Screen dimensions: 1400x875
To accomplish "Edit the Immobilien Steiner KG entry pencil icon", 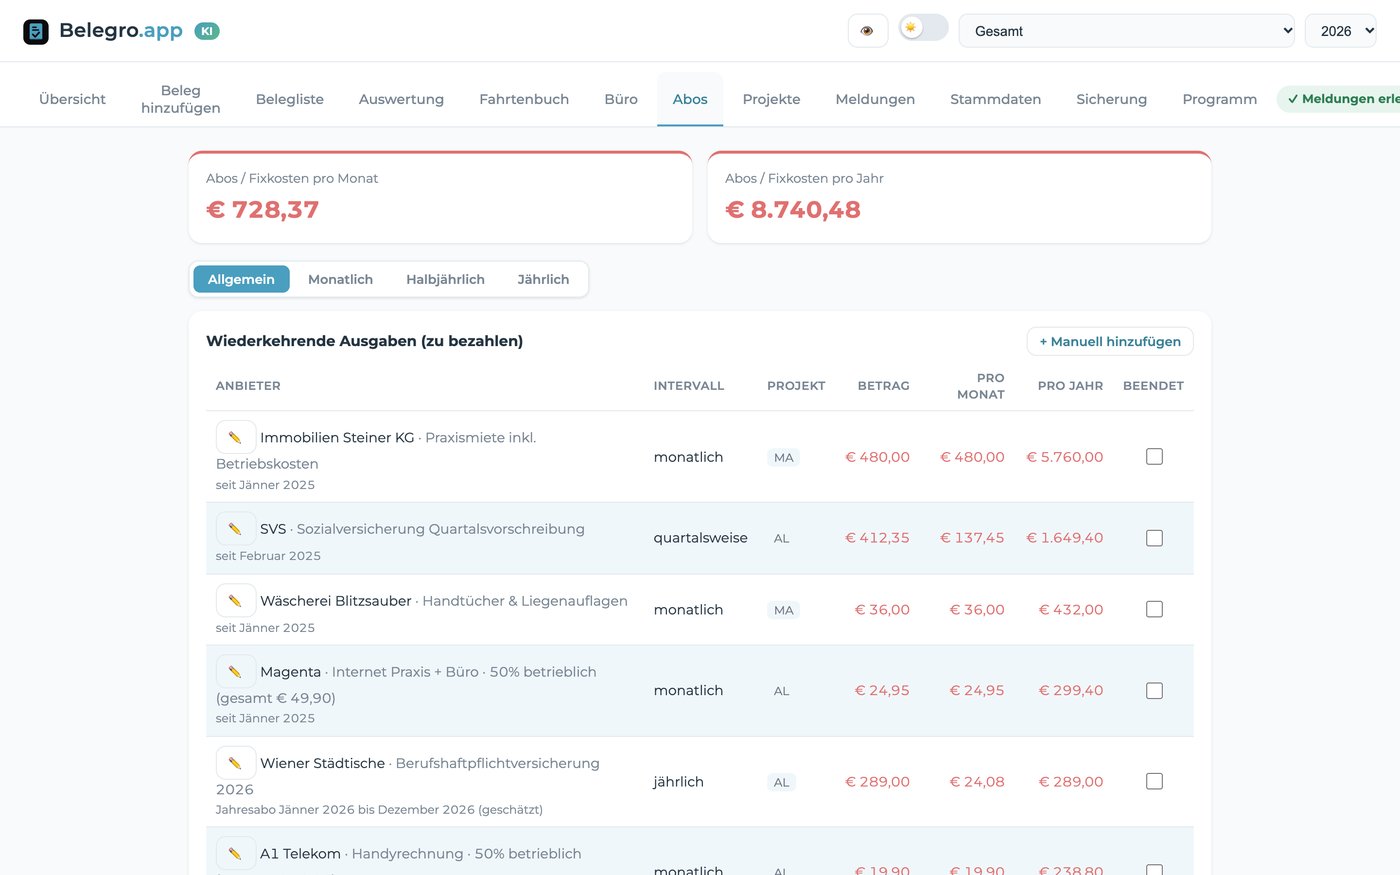I will pyautogui.click(x=235, y=437).
